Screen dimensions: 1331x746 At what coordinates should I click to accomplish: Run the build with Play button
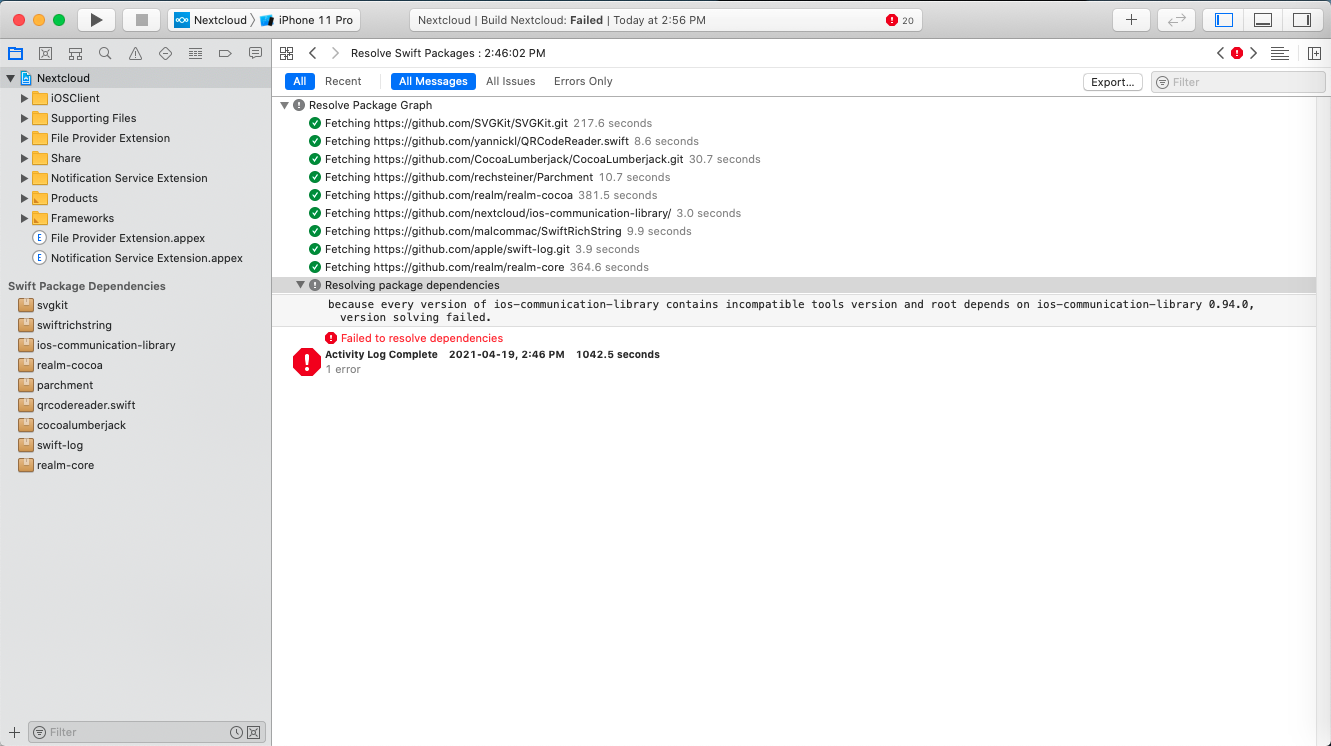point(96,20)
